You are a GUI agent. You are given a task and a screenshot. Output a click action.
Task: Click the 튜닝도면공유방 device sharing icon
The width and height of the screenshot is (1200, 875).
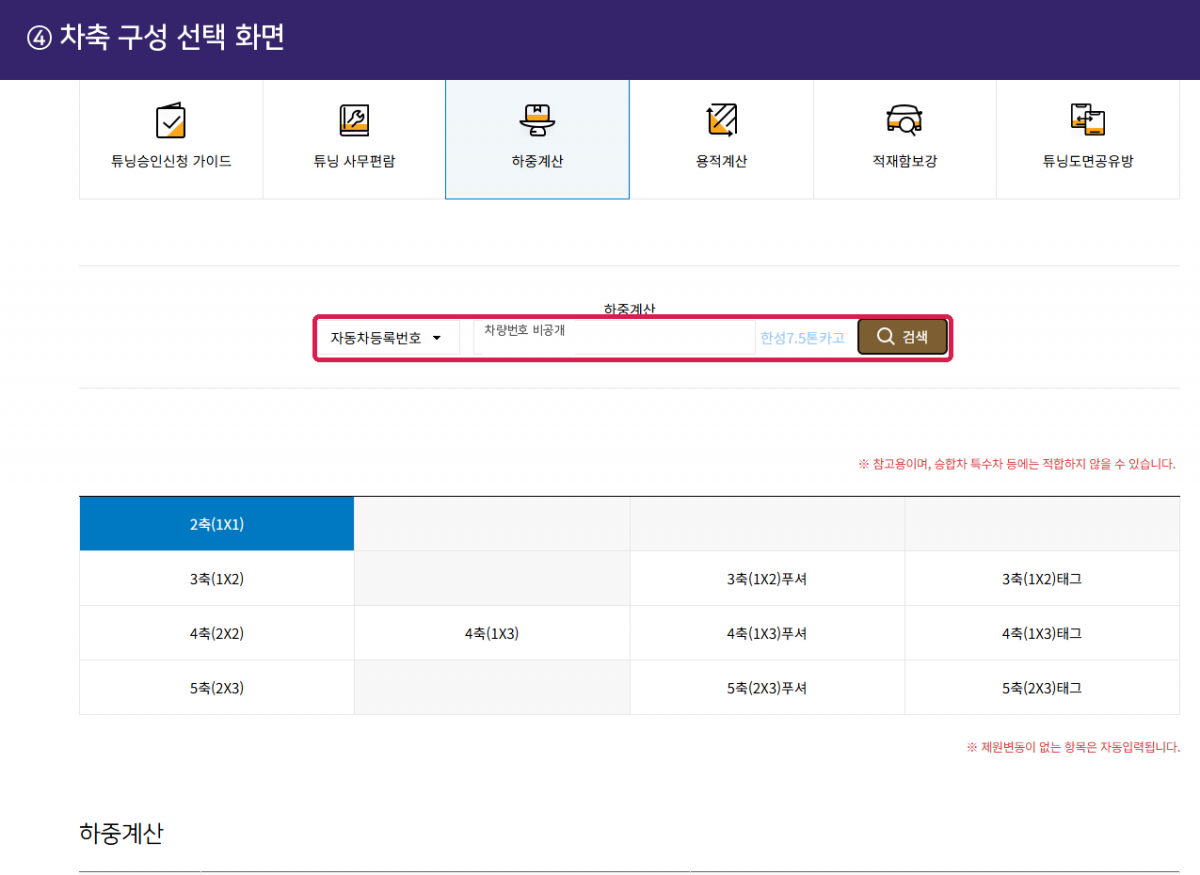(1087, 120)
